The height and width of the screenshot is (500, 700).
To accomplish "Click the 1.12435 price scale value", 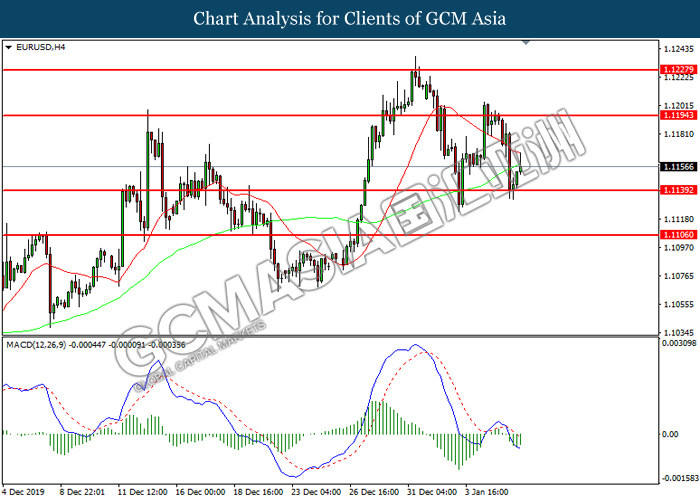I will tap(679, 49).
